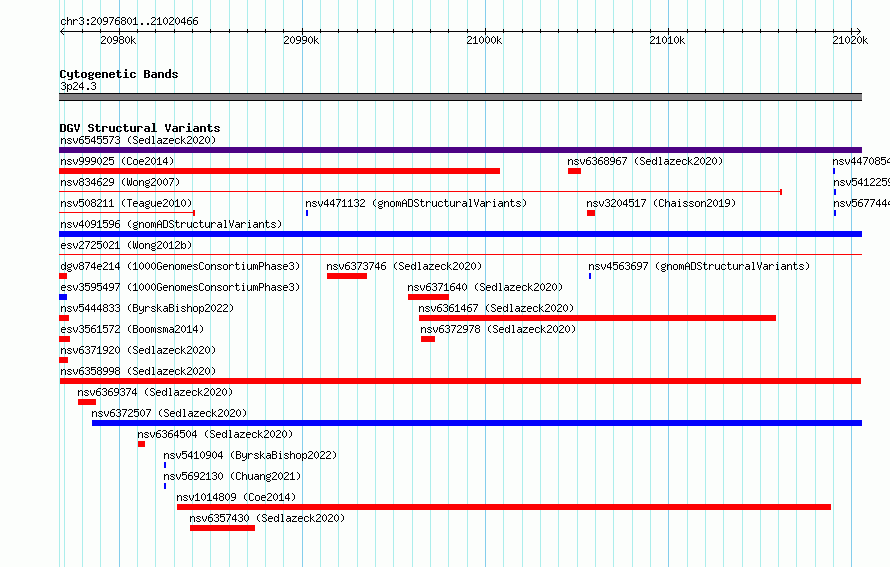Image resolution: width=890 pixels, height=567 pixels.
Task: Select nsv508211 (Teague2010) label
Action: pos(126,203)
